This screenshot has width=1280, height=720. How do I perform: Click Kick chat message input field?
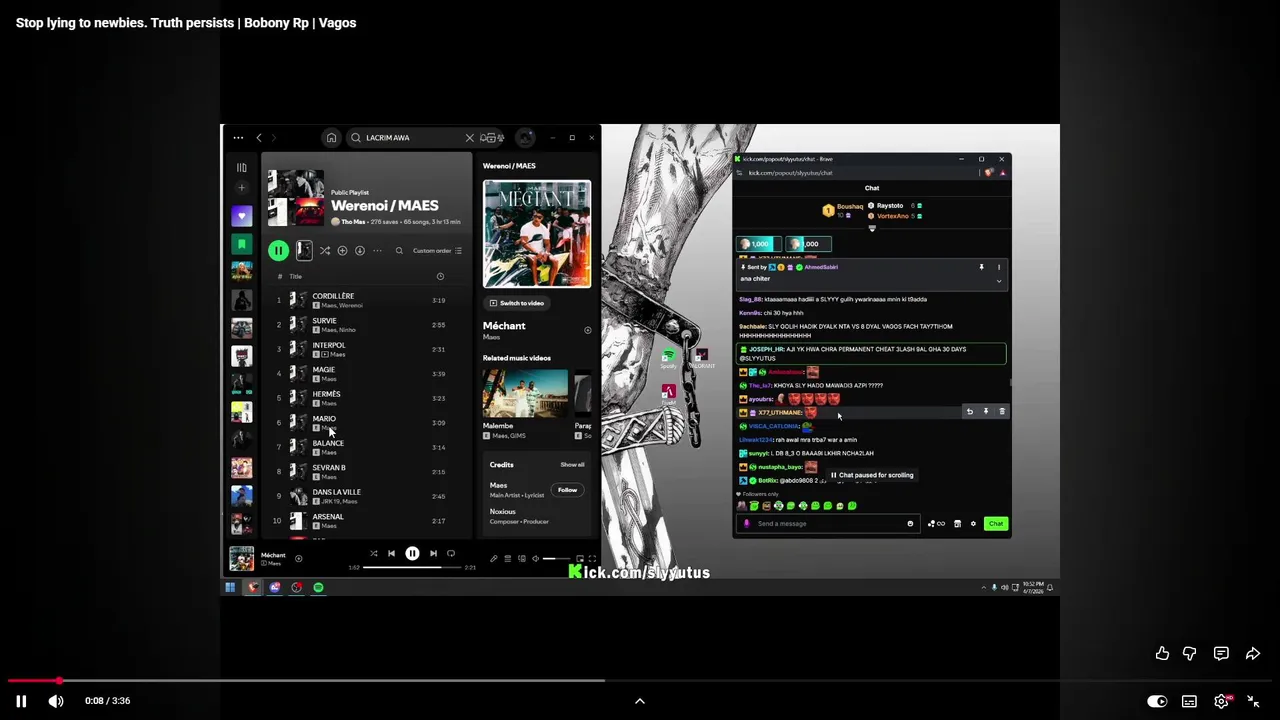click(828, 524)
